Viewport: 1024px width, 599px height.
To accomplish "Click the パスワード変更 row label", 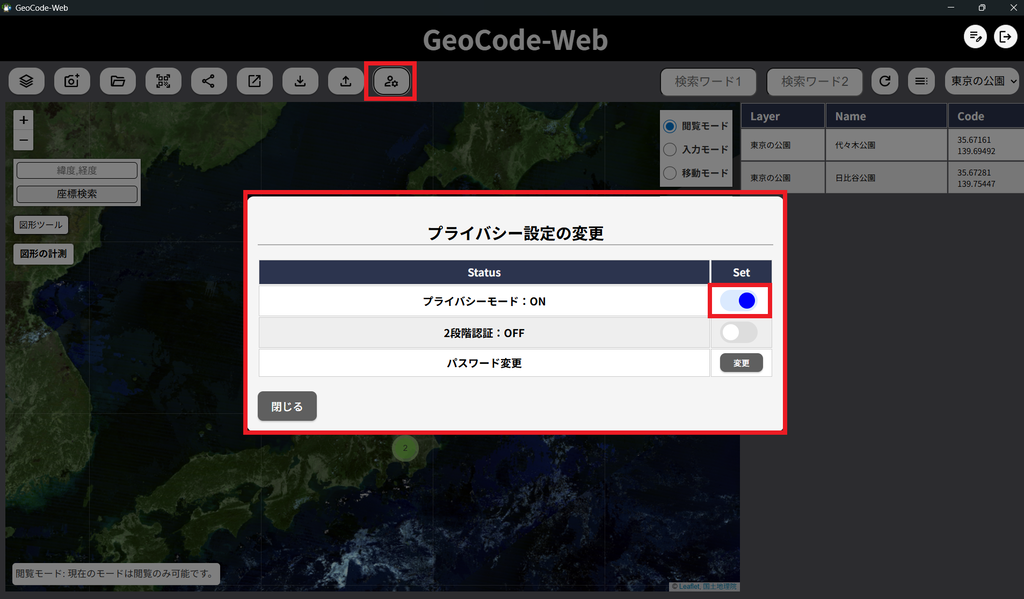I will point(484,363).
